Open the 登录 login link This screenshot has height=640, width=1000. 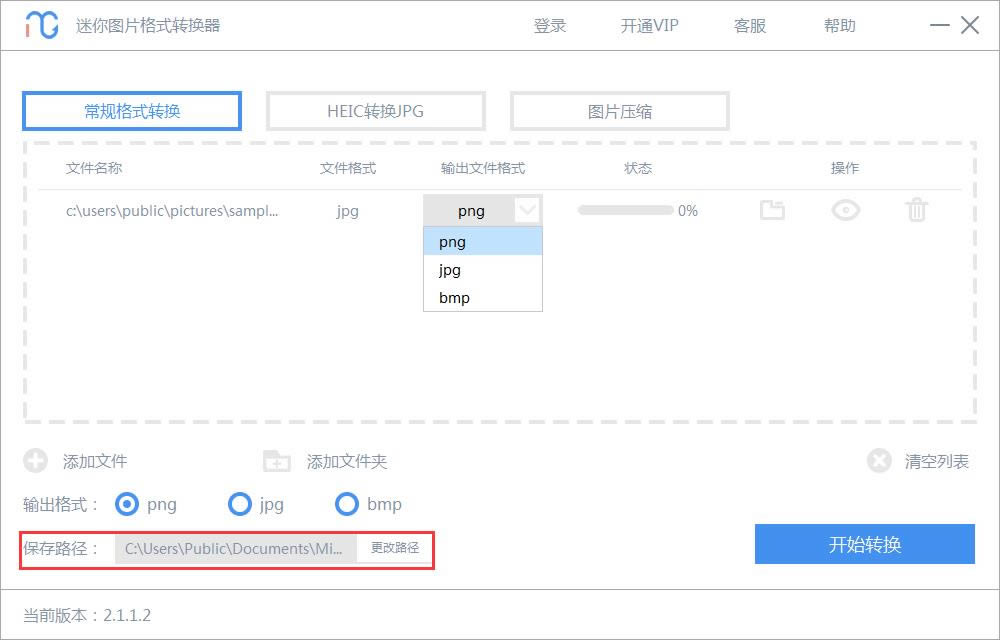(x=550, y=26)
